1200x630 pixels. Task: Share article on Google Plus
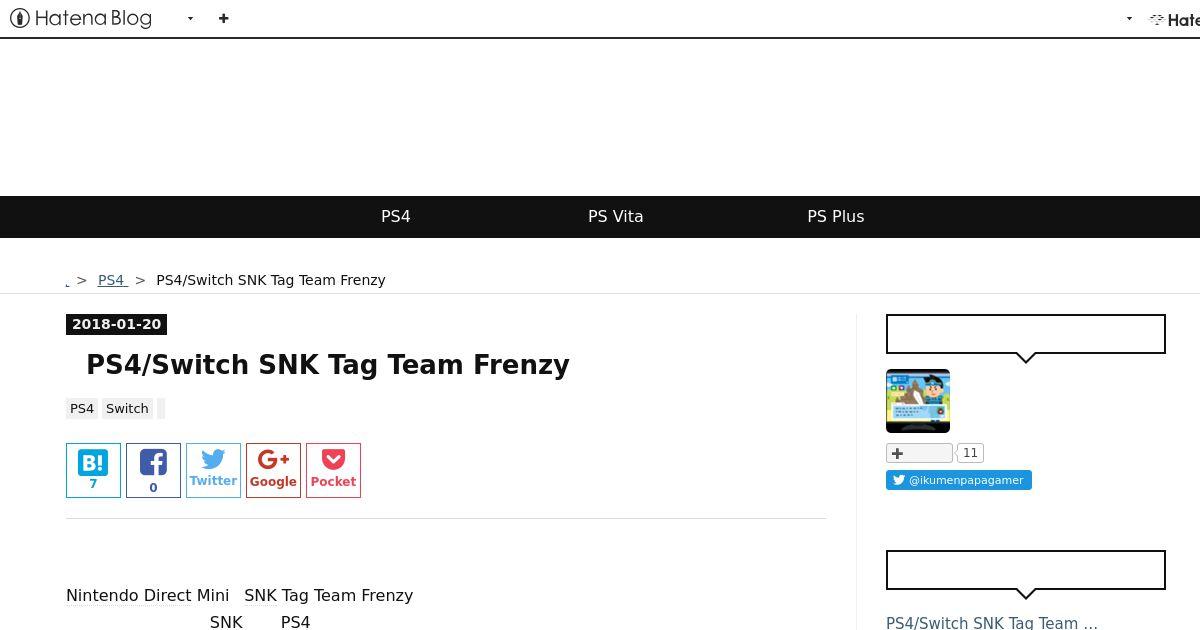point(273,470)
